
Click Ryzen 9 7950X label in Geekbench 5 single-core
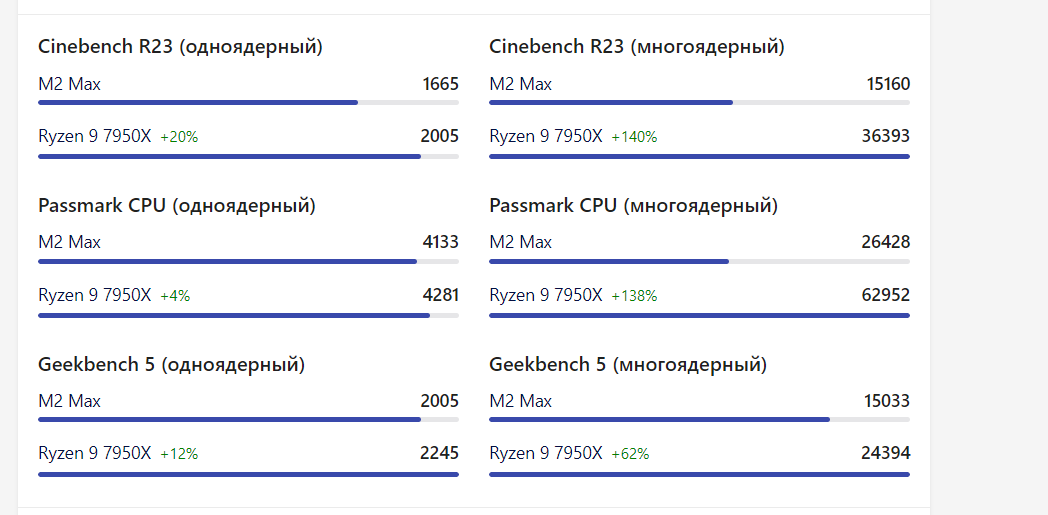pyautogui.click(x=95, y=453)
